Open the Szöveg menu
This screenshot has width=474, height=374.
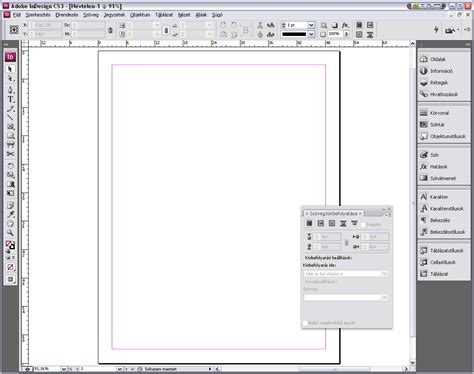(x=91, y=15)
